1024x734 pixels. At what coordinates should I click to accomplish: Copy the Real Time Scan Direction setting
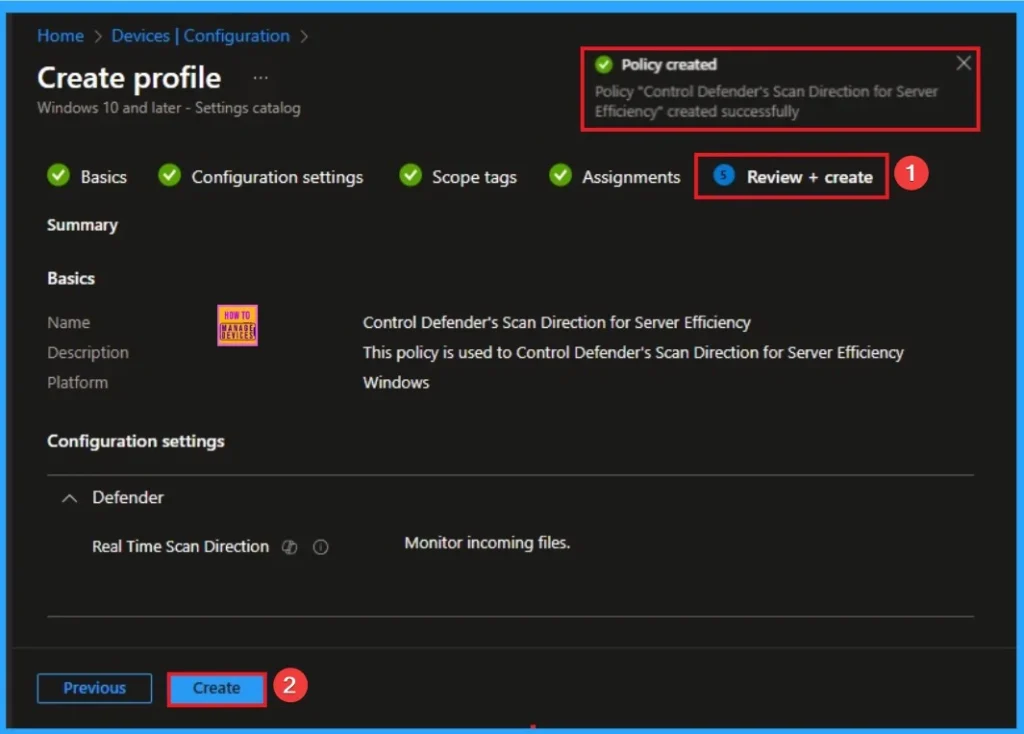(x=289, y=547)
